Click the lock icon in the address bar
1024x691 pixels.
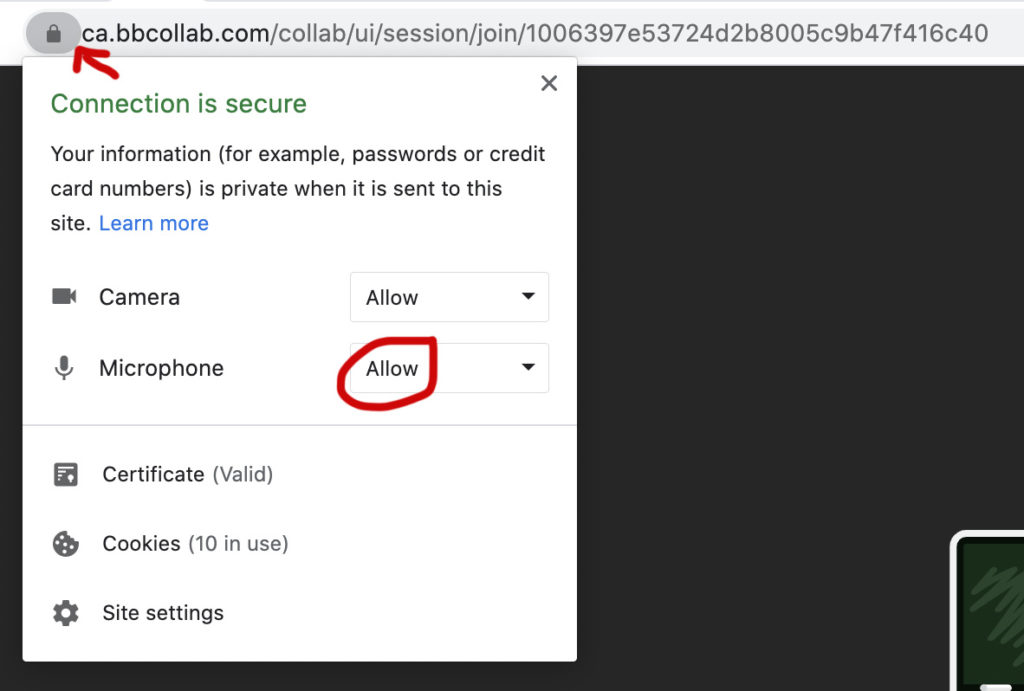point(54,34)
